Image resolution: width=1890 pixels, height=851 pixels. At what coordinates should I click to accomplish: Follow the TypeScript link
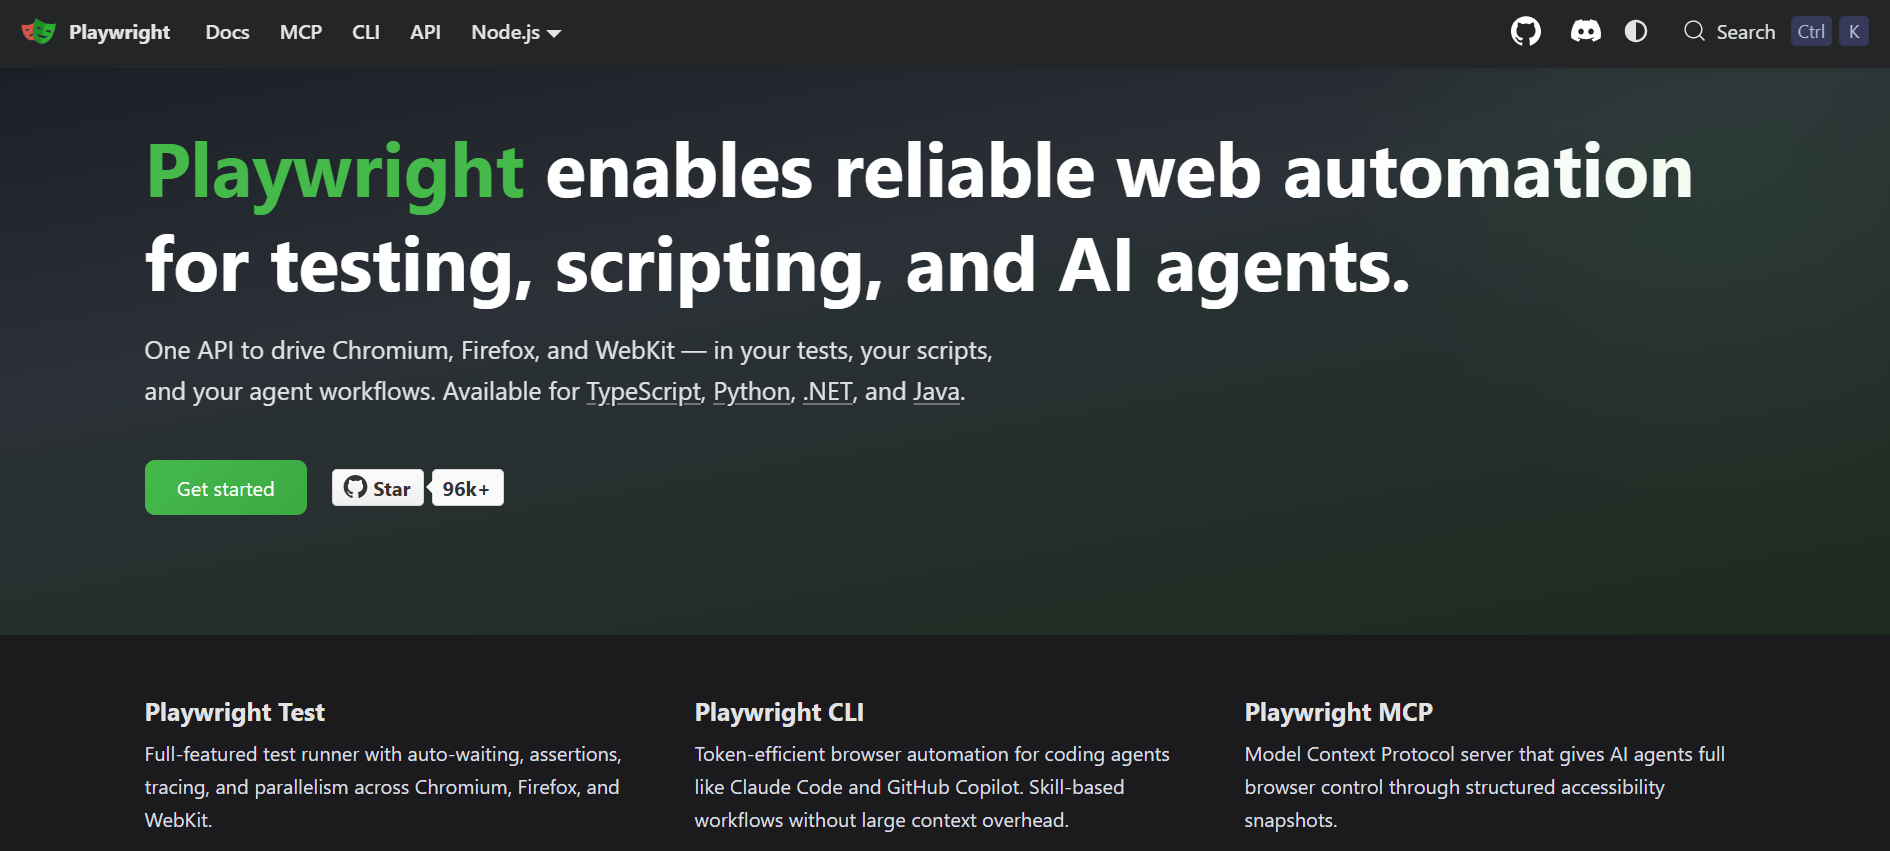[x=643, y=392]
